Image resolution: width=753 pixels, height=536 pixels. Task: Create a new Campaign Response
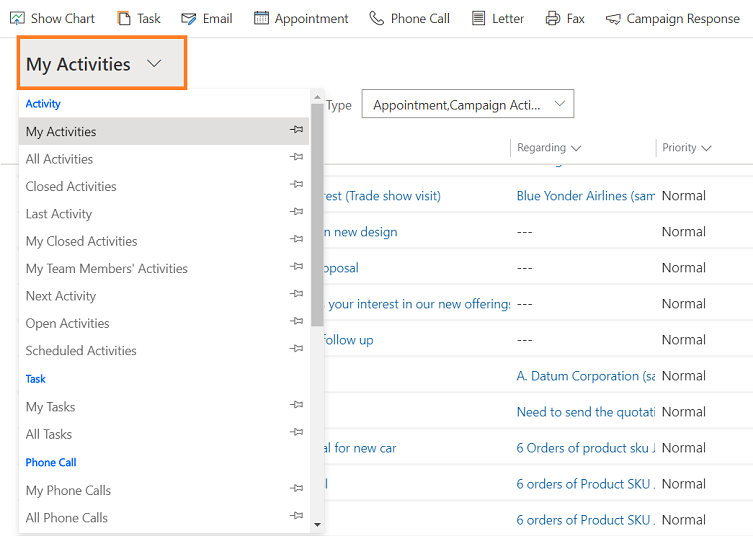tap(672, 19)
